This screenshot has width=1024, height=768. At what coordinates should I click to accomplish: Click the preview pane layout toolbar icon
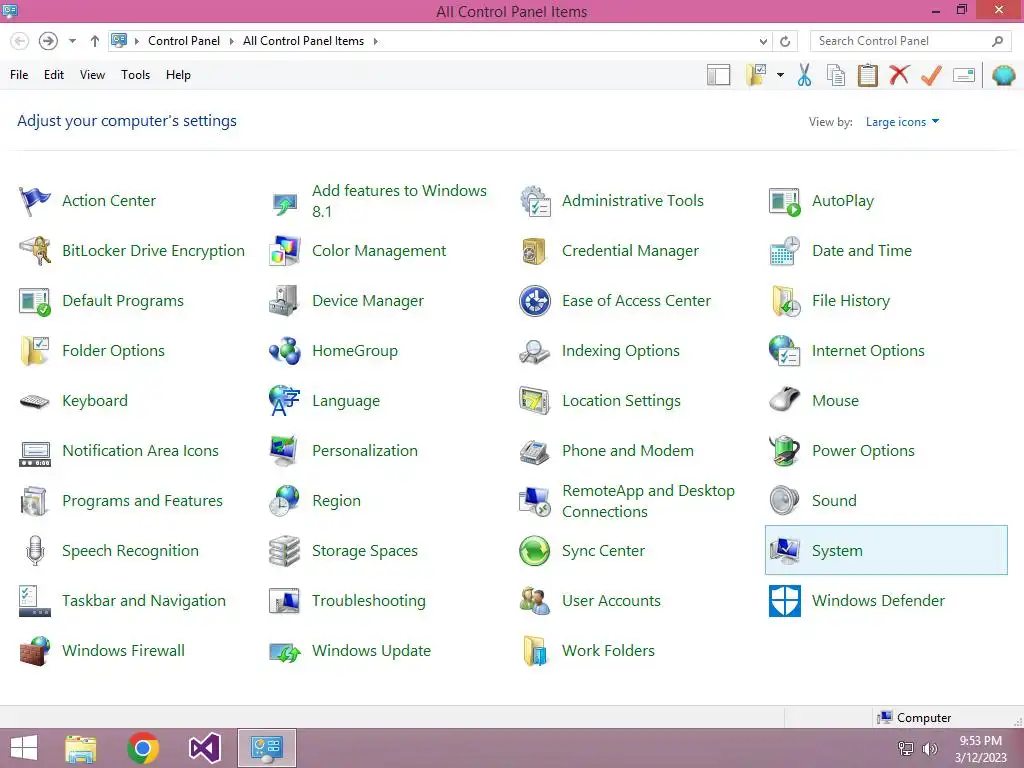(x=718, y=75)
